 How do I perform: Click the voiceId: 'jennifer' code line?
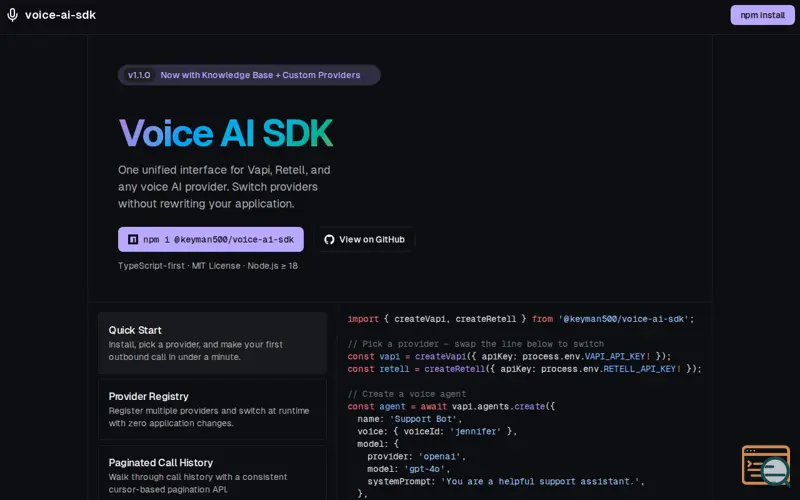[x=437, y=432]
